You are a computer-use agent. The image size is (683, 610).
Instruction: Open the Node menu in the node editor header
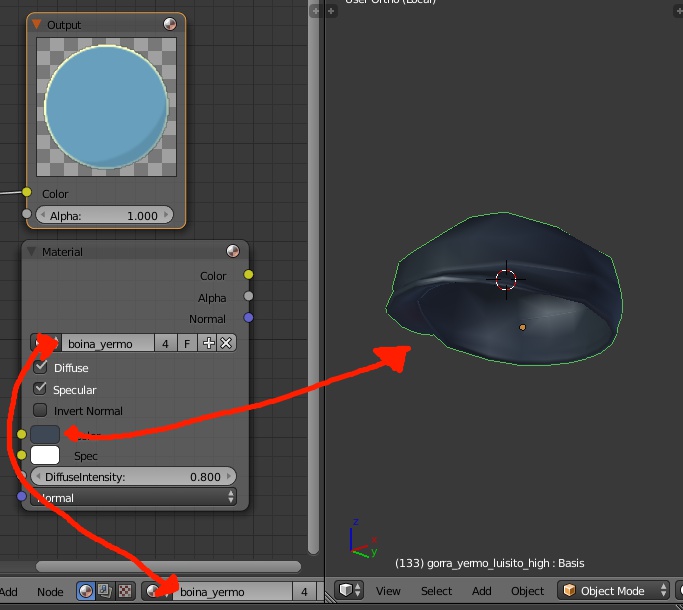tap(50, 592)
